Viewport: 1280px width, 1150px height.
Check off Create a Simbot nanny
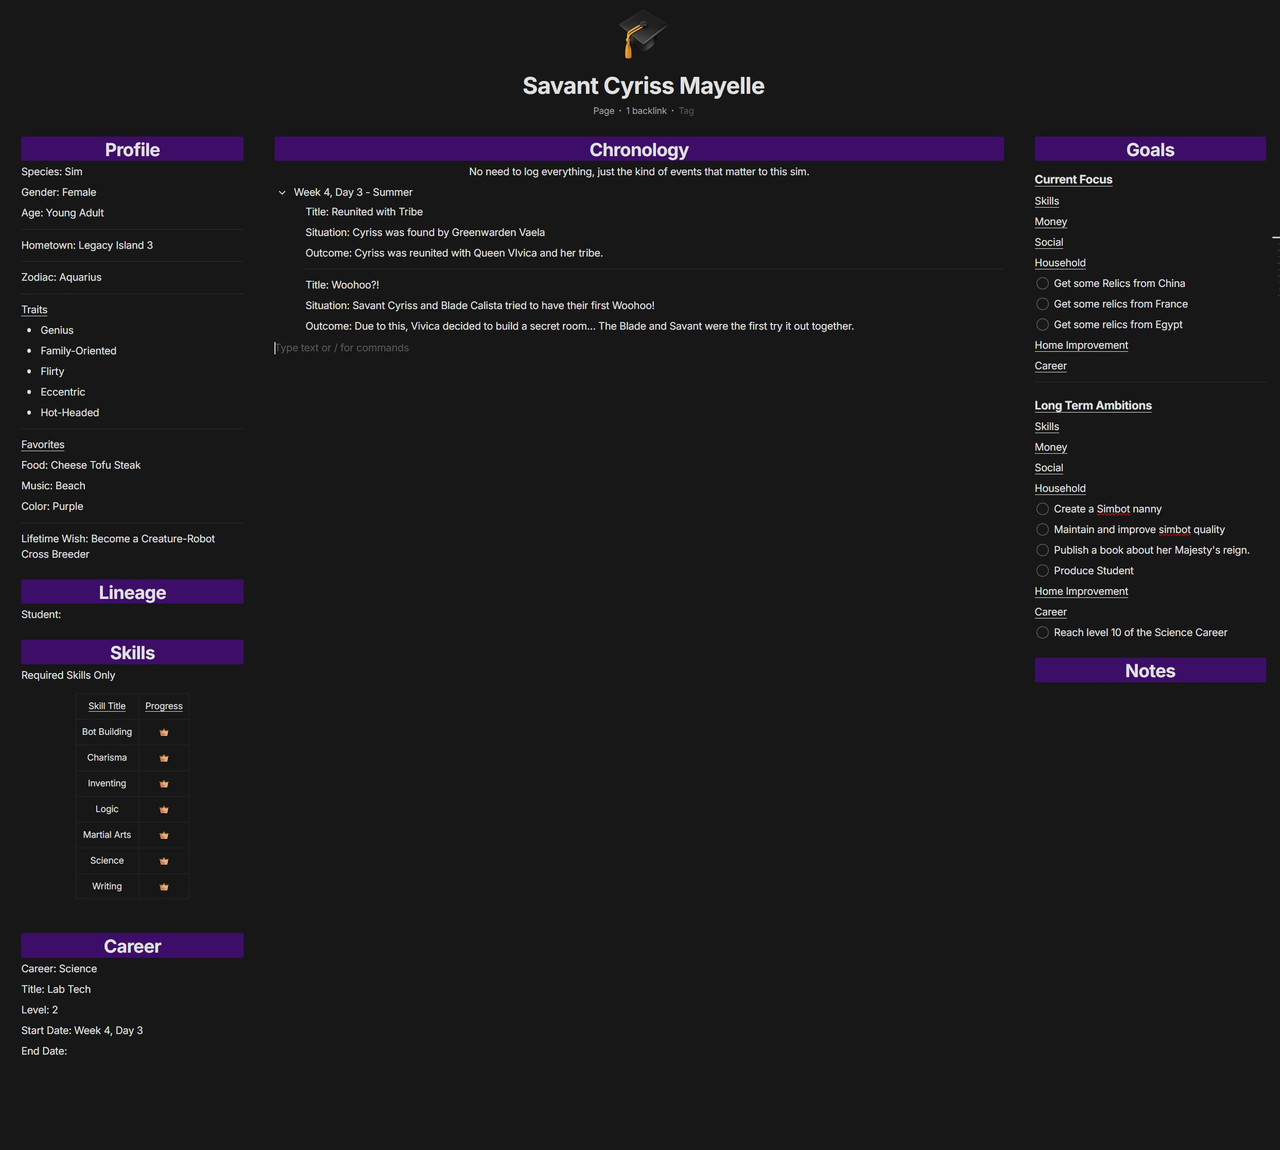click(x=1042, y=509)
